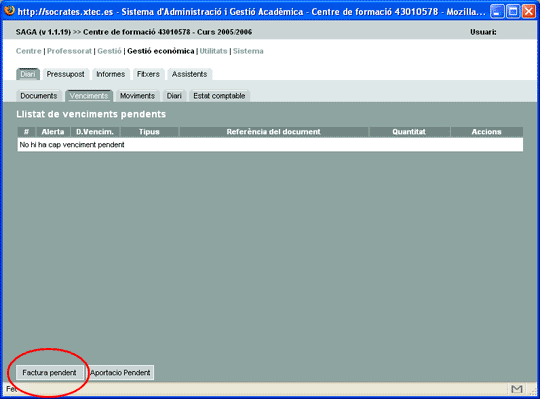Click the Factura pendent button

click(x=50, y=372)
